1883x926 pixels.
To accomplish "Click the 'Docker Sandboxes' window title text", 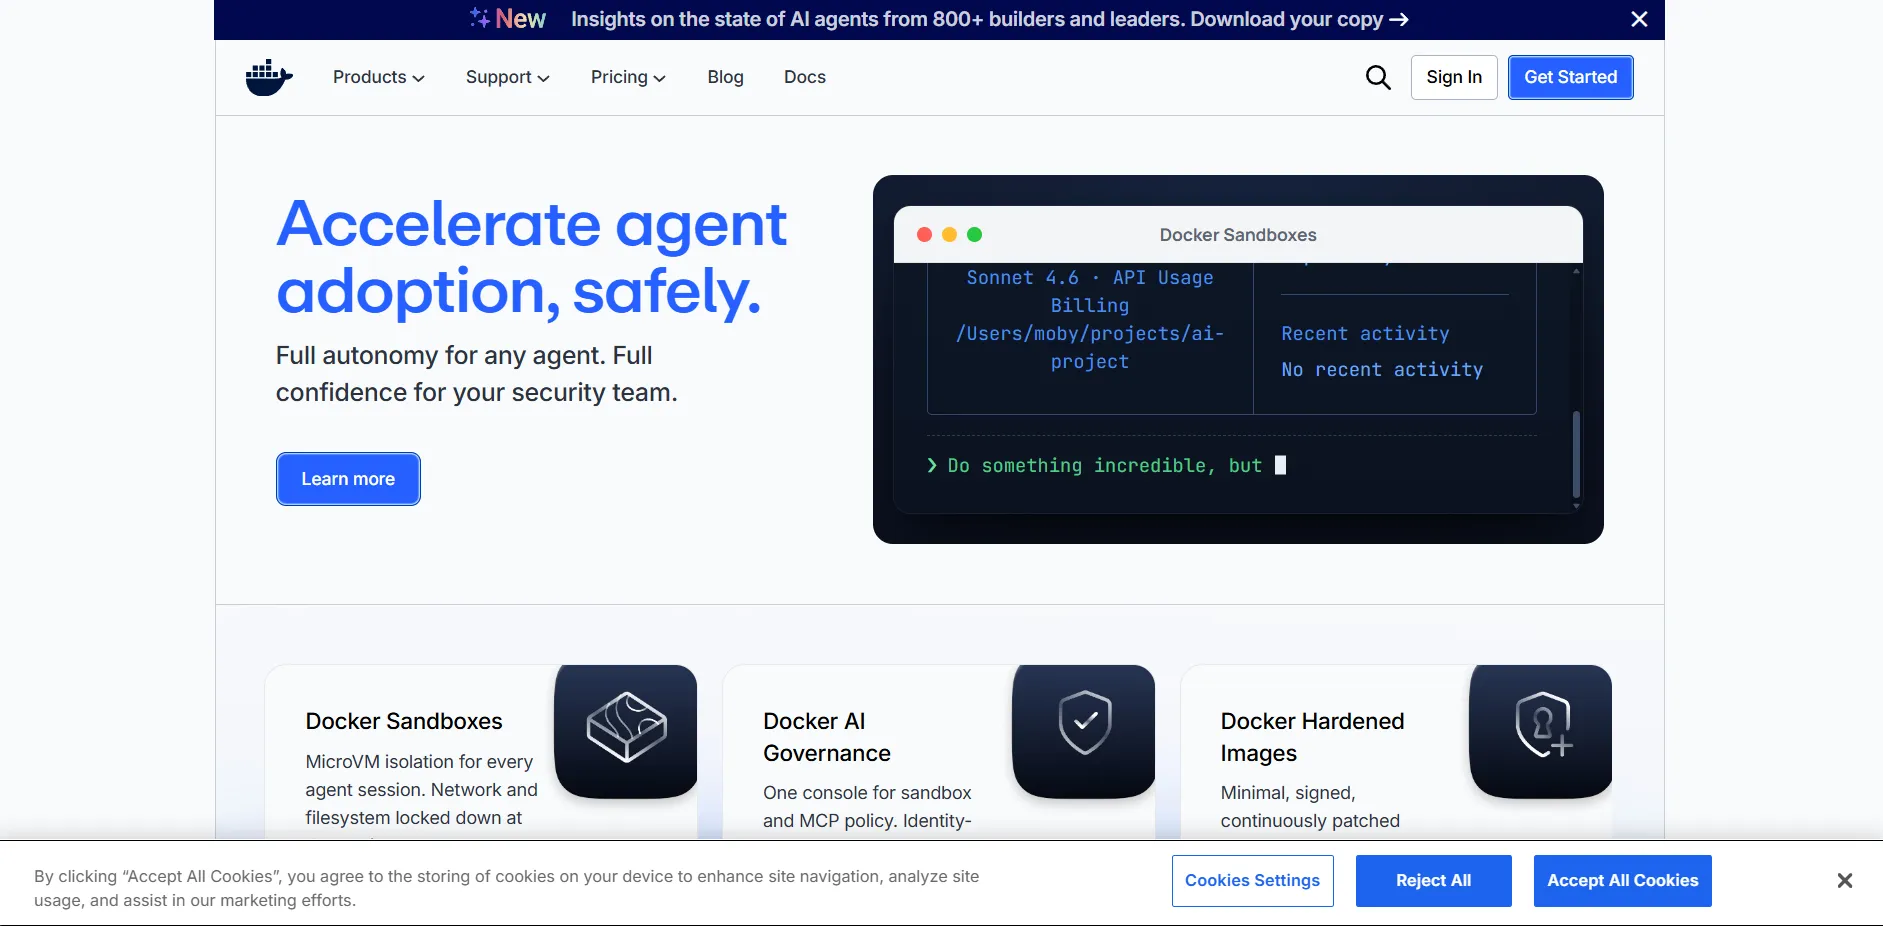I will [x=1238, y=235].
